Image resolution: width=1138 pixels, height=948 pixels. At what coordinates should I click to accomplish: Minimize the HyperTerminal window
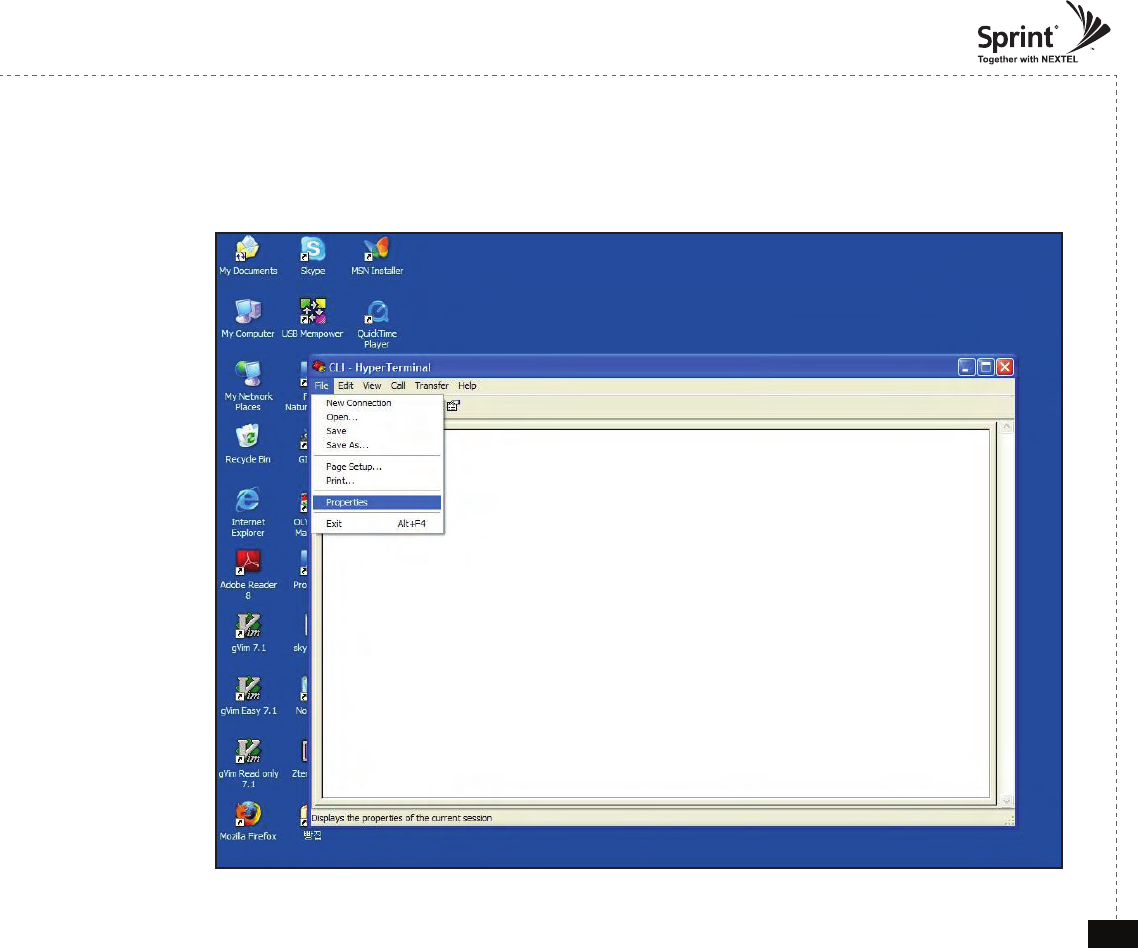966,367
